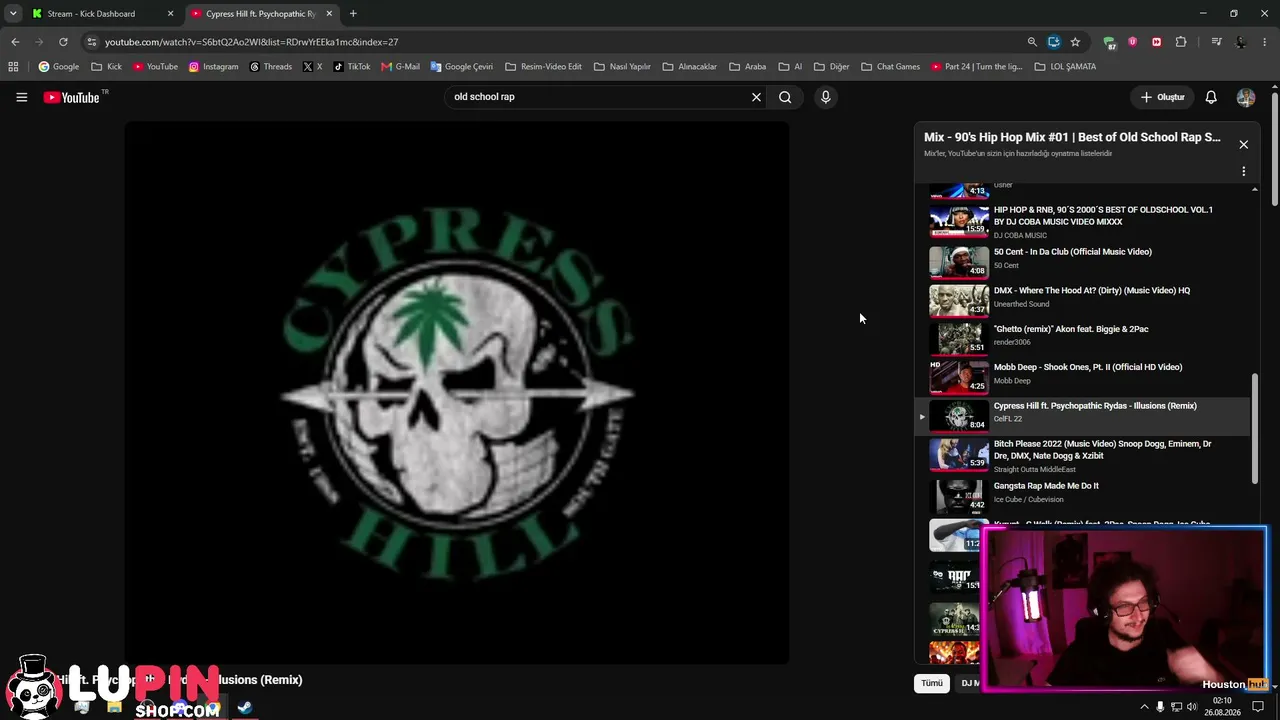Close the Cypress Hill browser tab
This screenshot has height=720, width=1280.
click(x=329, y=14)
